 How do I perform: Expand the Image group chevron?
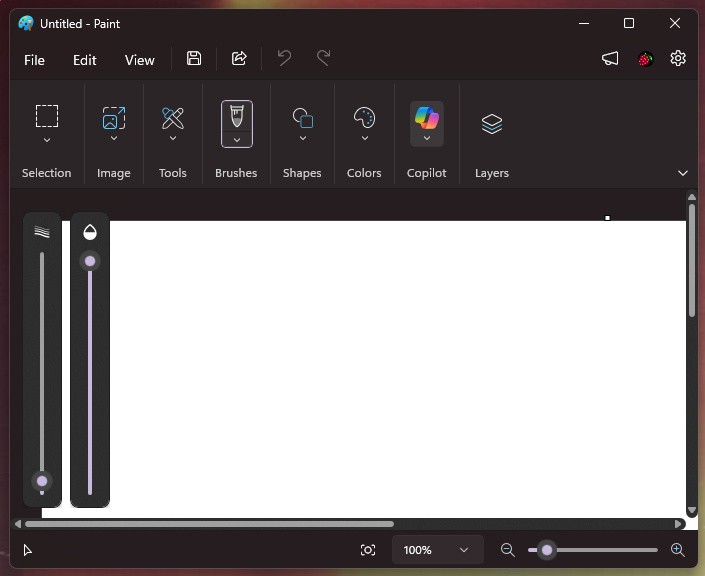114,138
